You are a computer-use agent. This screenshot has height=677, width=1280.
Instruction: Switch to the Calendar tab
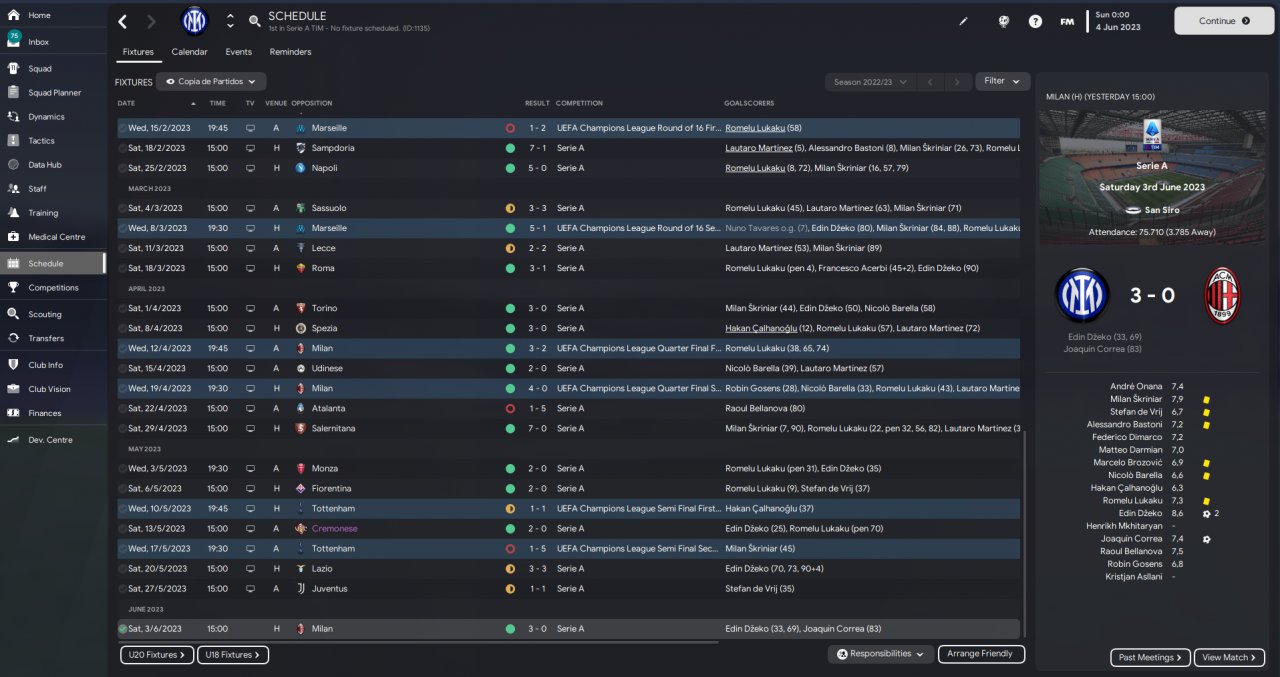[189, 52]
